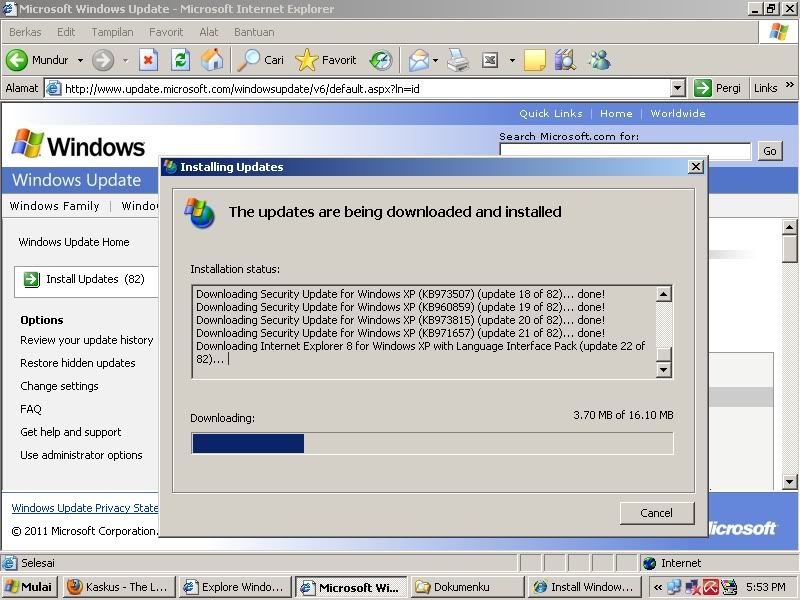This screenshot has width=800, height=600.
Task: Open the Alat menu
Action: click(209, 32)
